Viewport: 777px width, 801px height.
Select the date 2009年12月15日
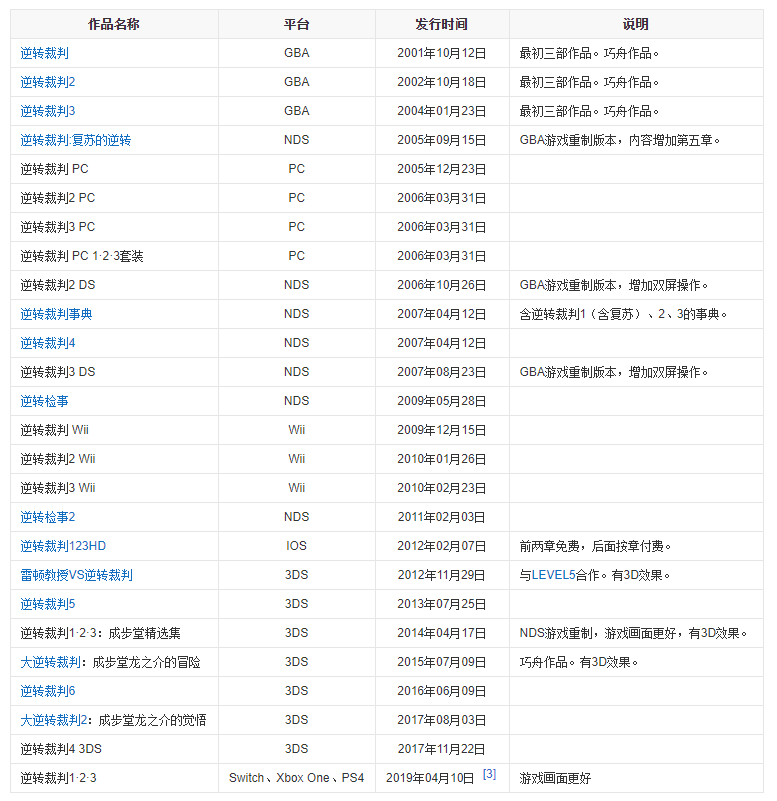coord(442,430)
